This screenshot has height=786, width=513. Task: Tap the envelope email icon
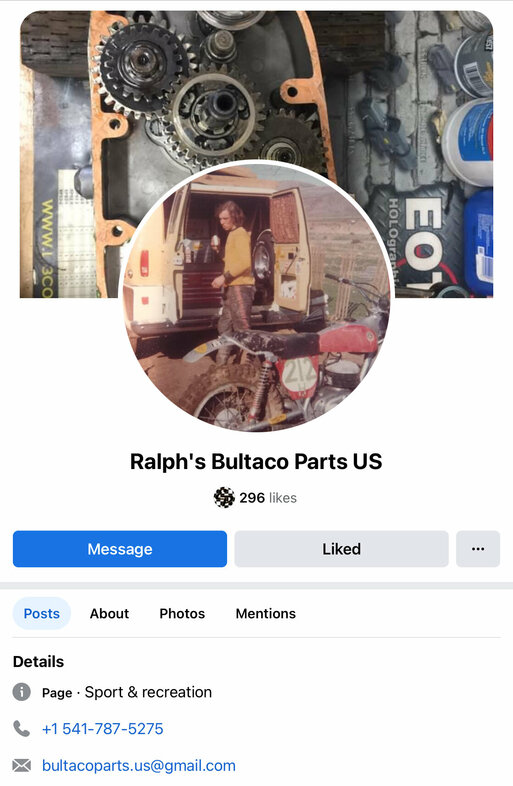click(22, 765)
